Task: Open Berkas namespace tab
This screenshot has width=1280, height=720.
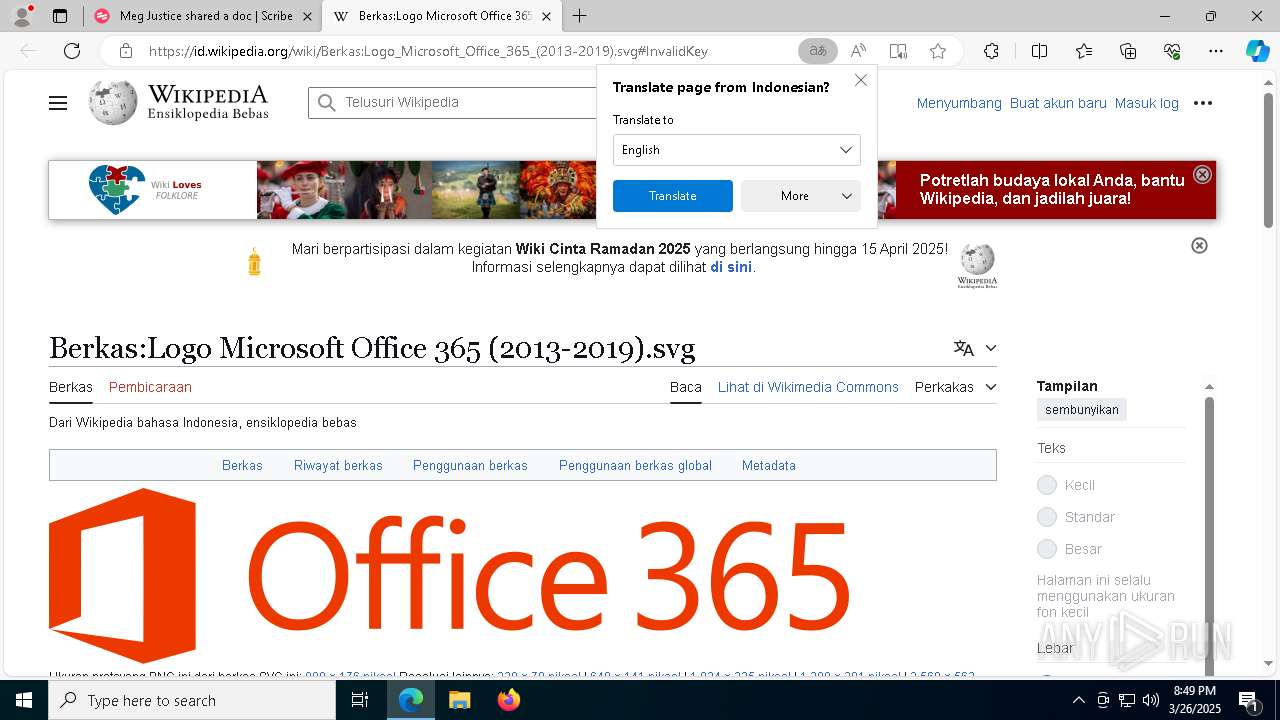Action: click(x=71, y=387)
